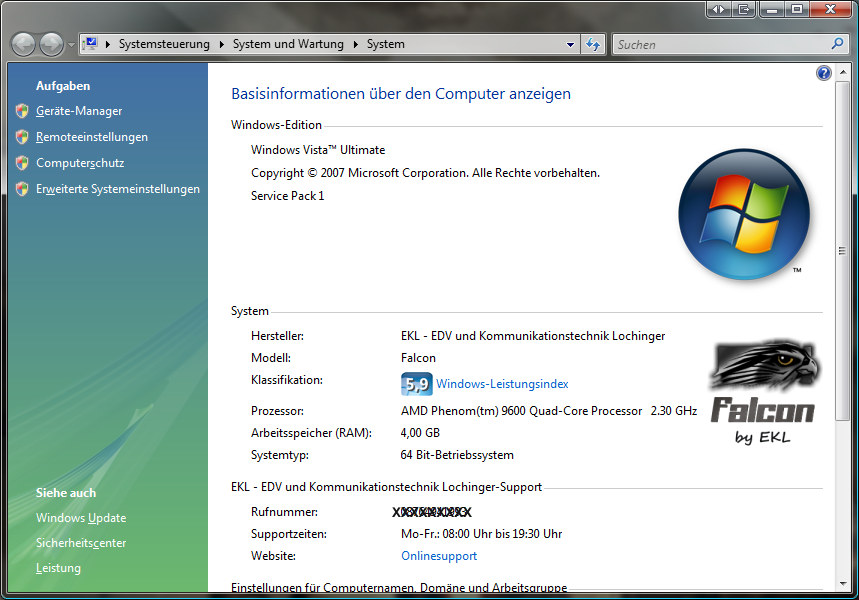Open the Windows-Leistungsindex link
This screenshot has height=600, width=859.
point(502,384)
